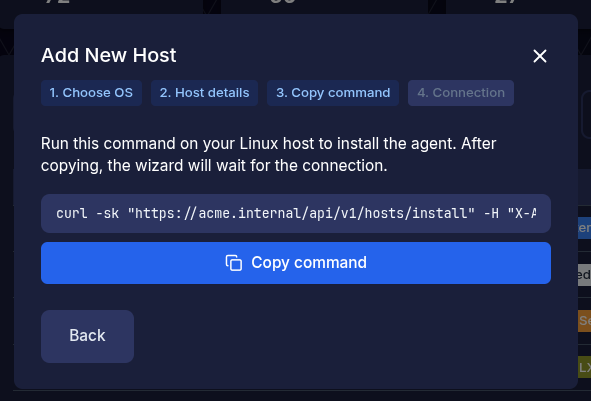
Task: Close the Add New Host dialog
Action: (x=540, y=56)
